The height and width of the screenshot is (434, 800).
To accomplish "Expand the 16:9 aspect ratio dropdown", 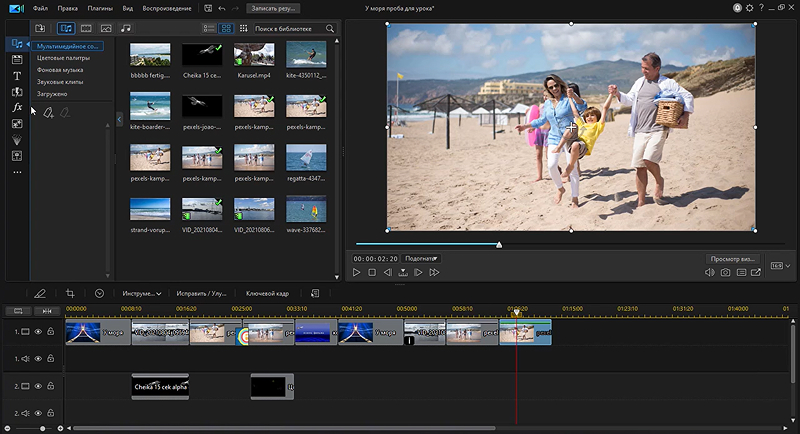I will click(781, 266).
